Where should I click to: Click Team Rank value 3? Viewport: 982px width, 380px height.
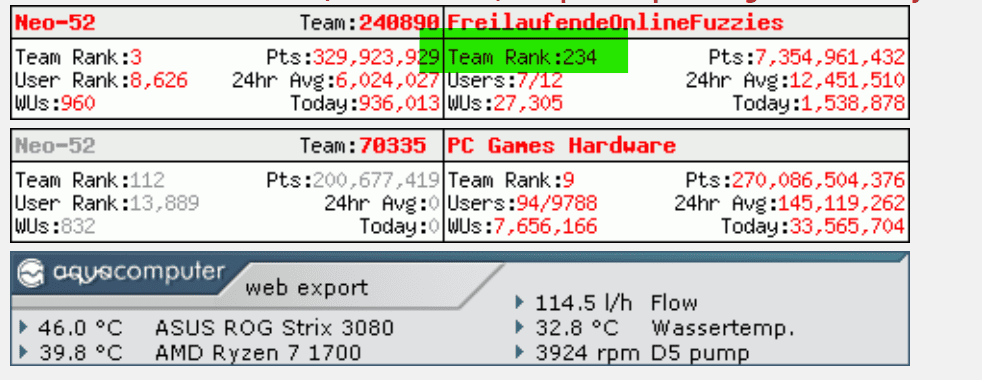[x=136, y=58]
